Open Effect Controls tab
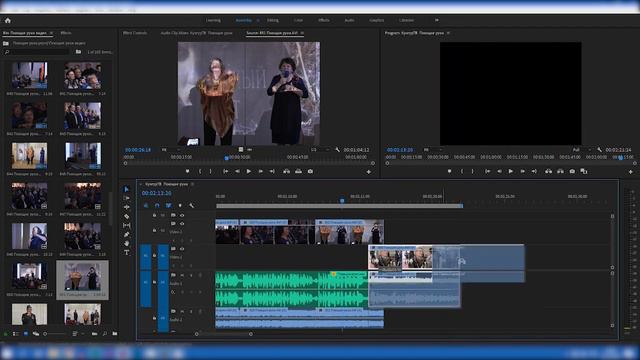 135,33
